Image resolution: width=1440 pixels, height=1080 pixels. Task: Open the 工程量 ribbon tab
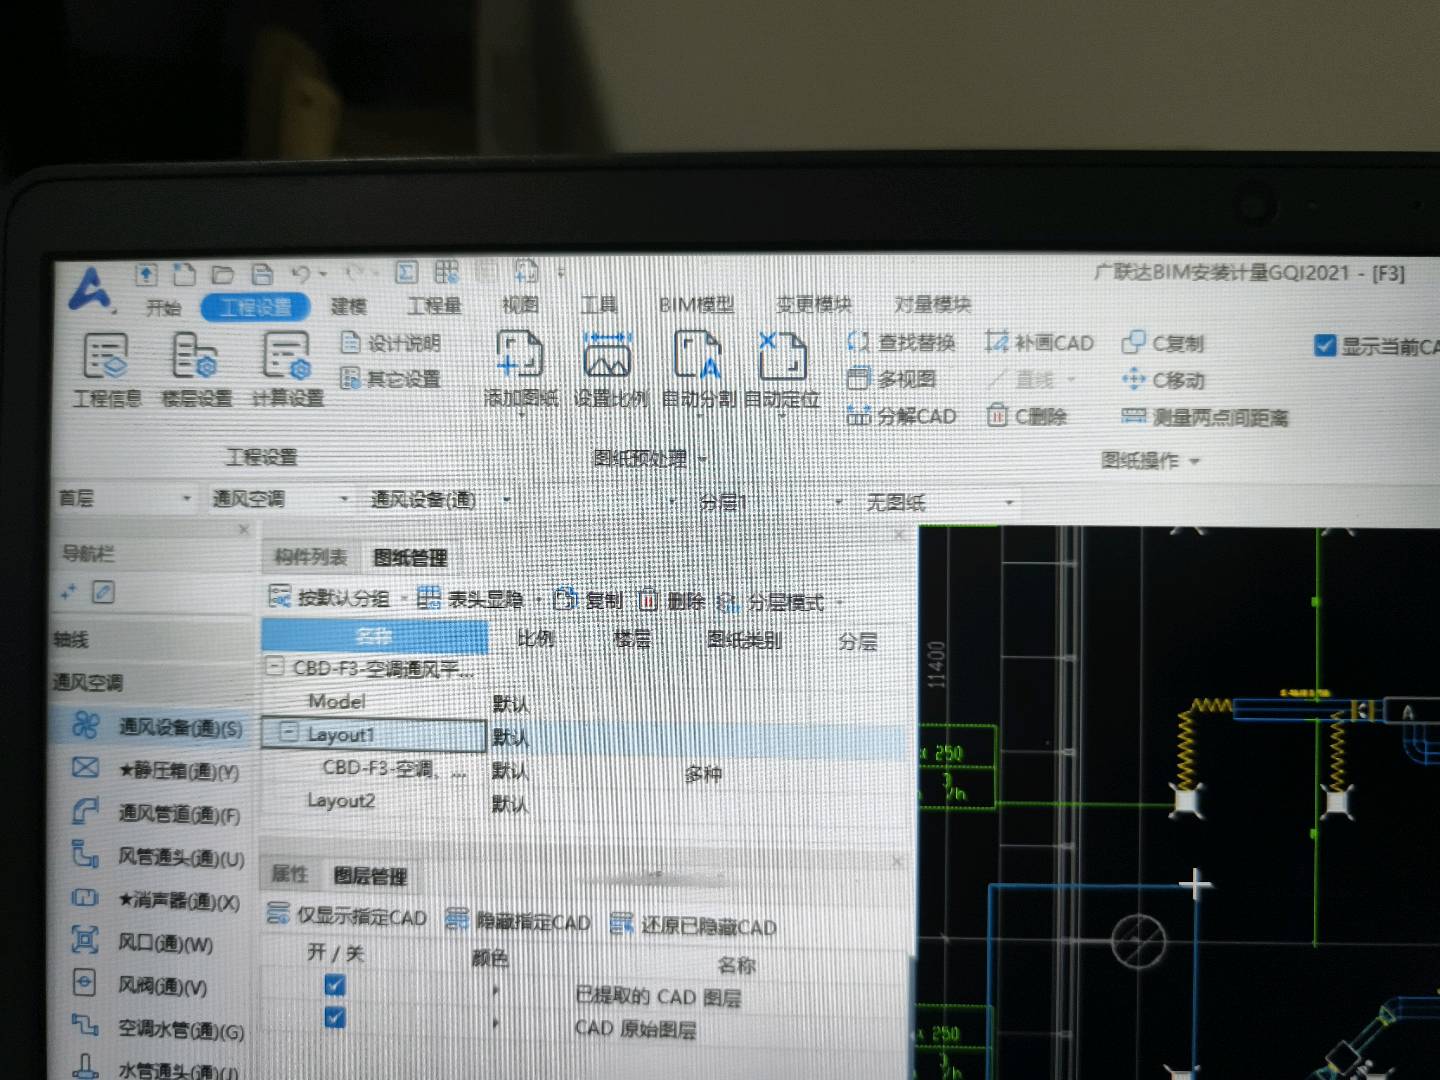434,305
